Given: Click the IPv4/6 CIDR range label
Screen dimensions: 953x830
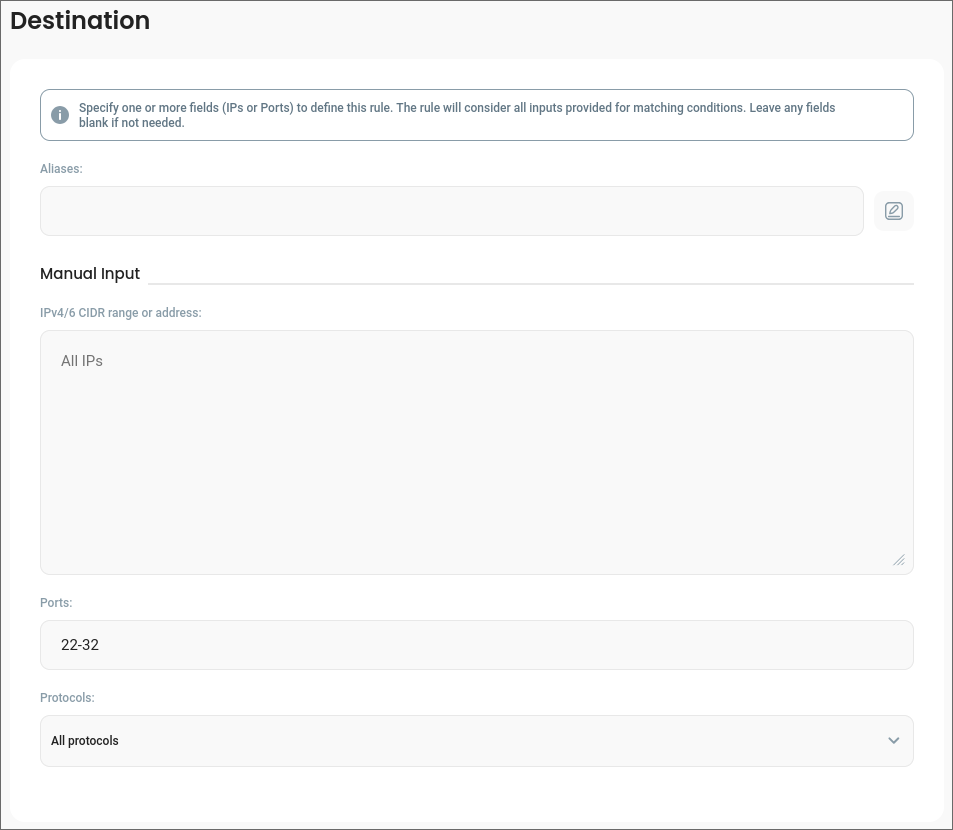Looking at the screenshot, I should click(x=121, y=313).
